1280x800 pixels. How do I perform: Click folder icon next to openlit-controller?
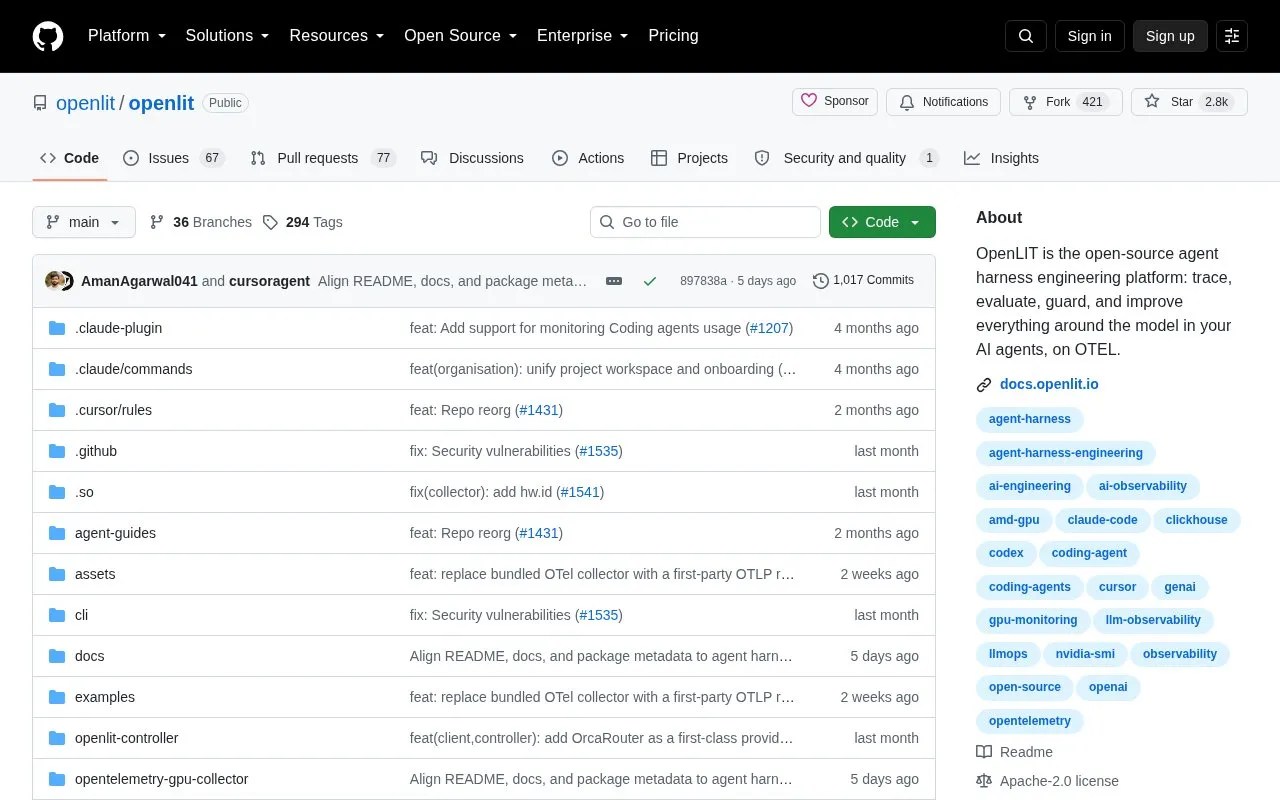pos(57,738)
